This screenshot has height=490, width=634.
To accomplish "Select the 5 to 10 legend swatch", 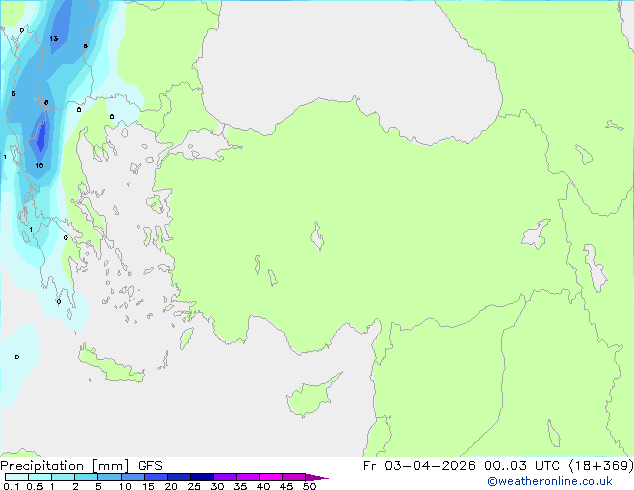I will coord(109,477).
